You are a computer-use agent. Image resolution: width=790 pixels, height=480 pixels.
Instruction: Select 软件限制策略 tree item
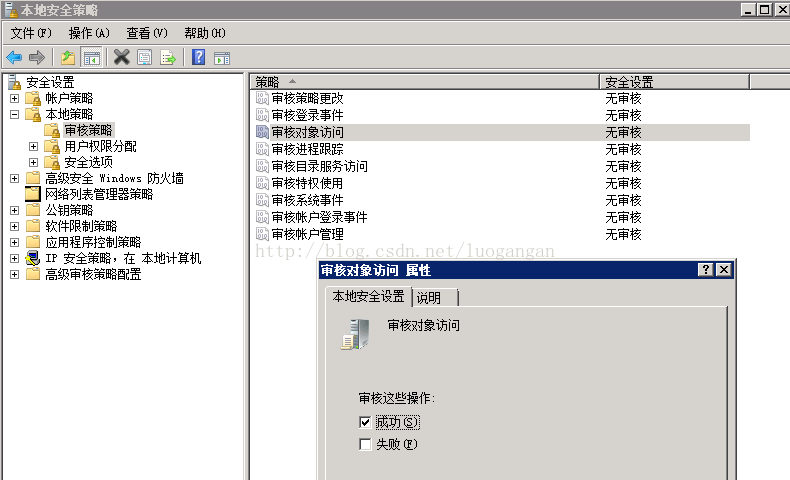point(82,227)
